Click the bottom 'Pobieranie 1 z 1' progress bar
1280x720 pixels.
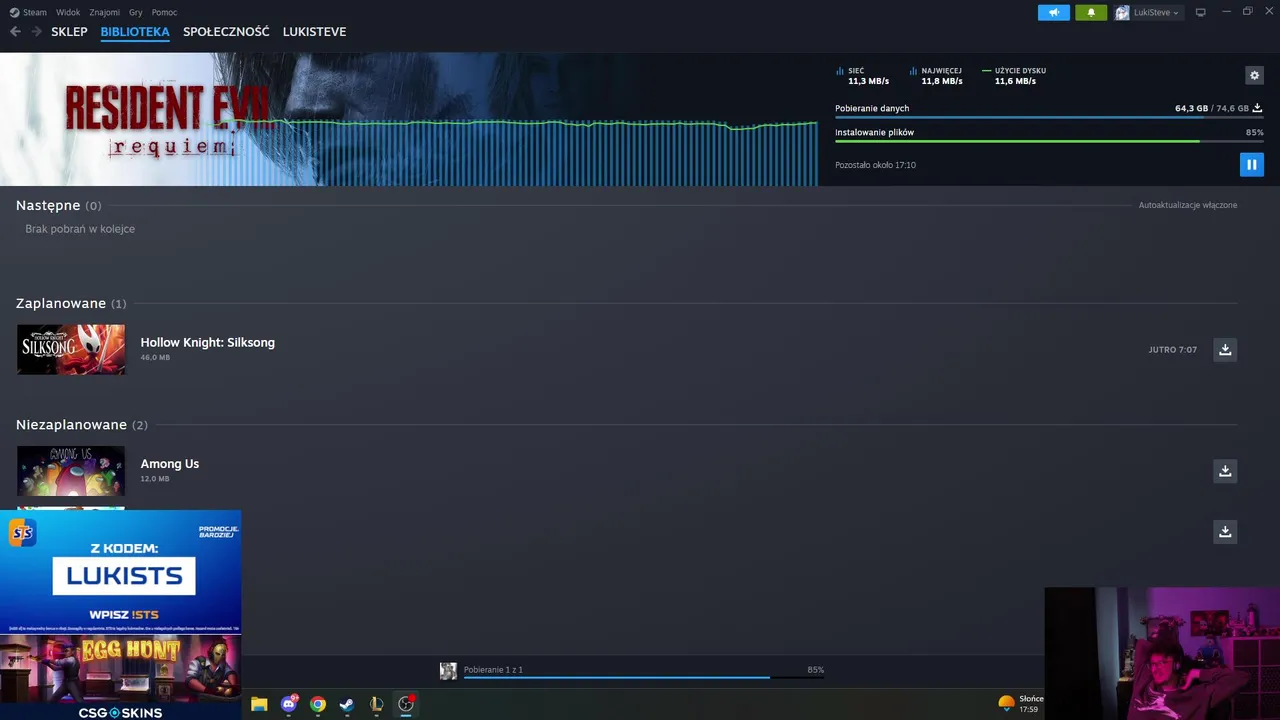coord(644,677)
